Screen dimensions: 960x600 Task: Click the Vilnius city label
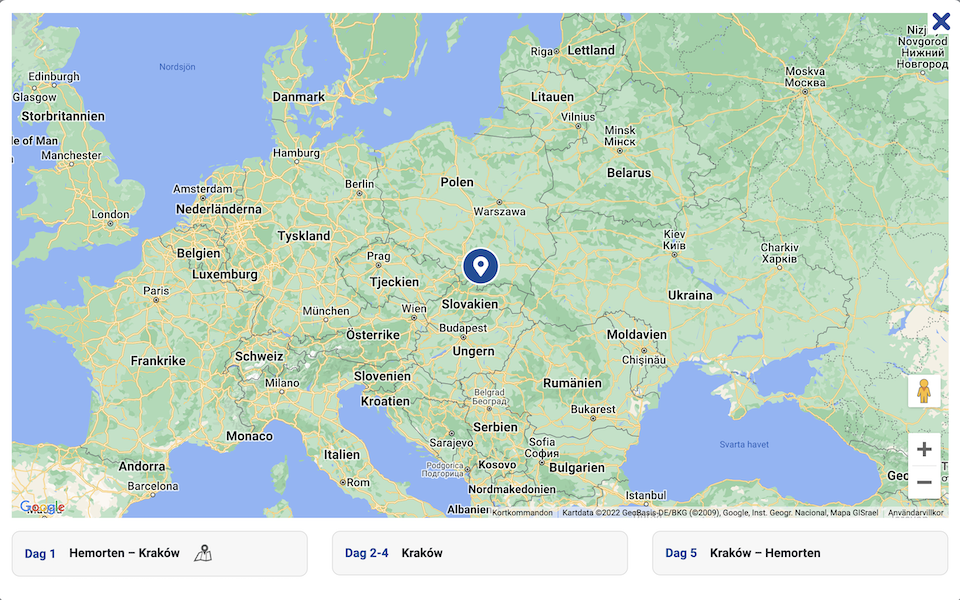click(x=578, y=117)
